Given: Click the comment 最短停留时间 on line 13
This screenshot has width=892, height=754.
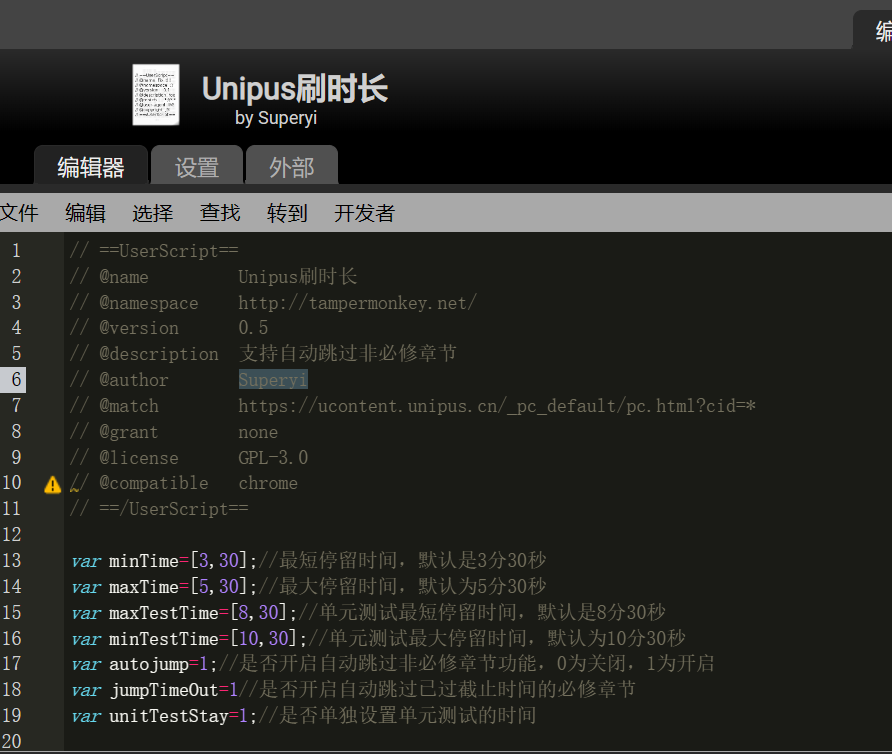Looking at the screenshot, I should click(x=338, y=561).
